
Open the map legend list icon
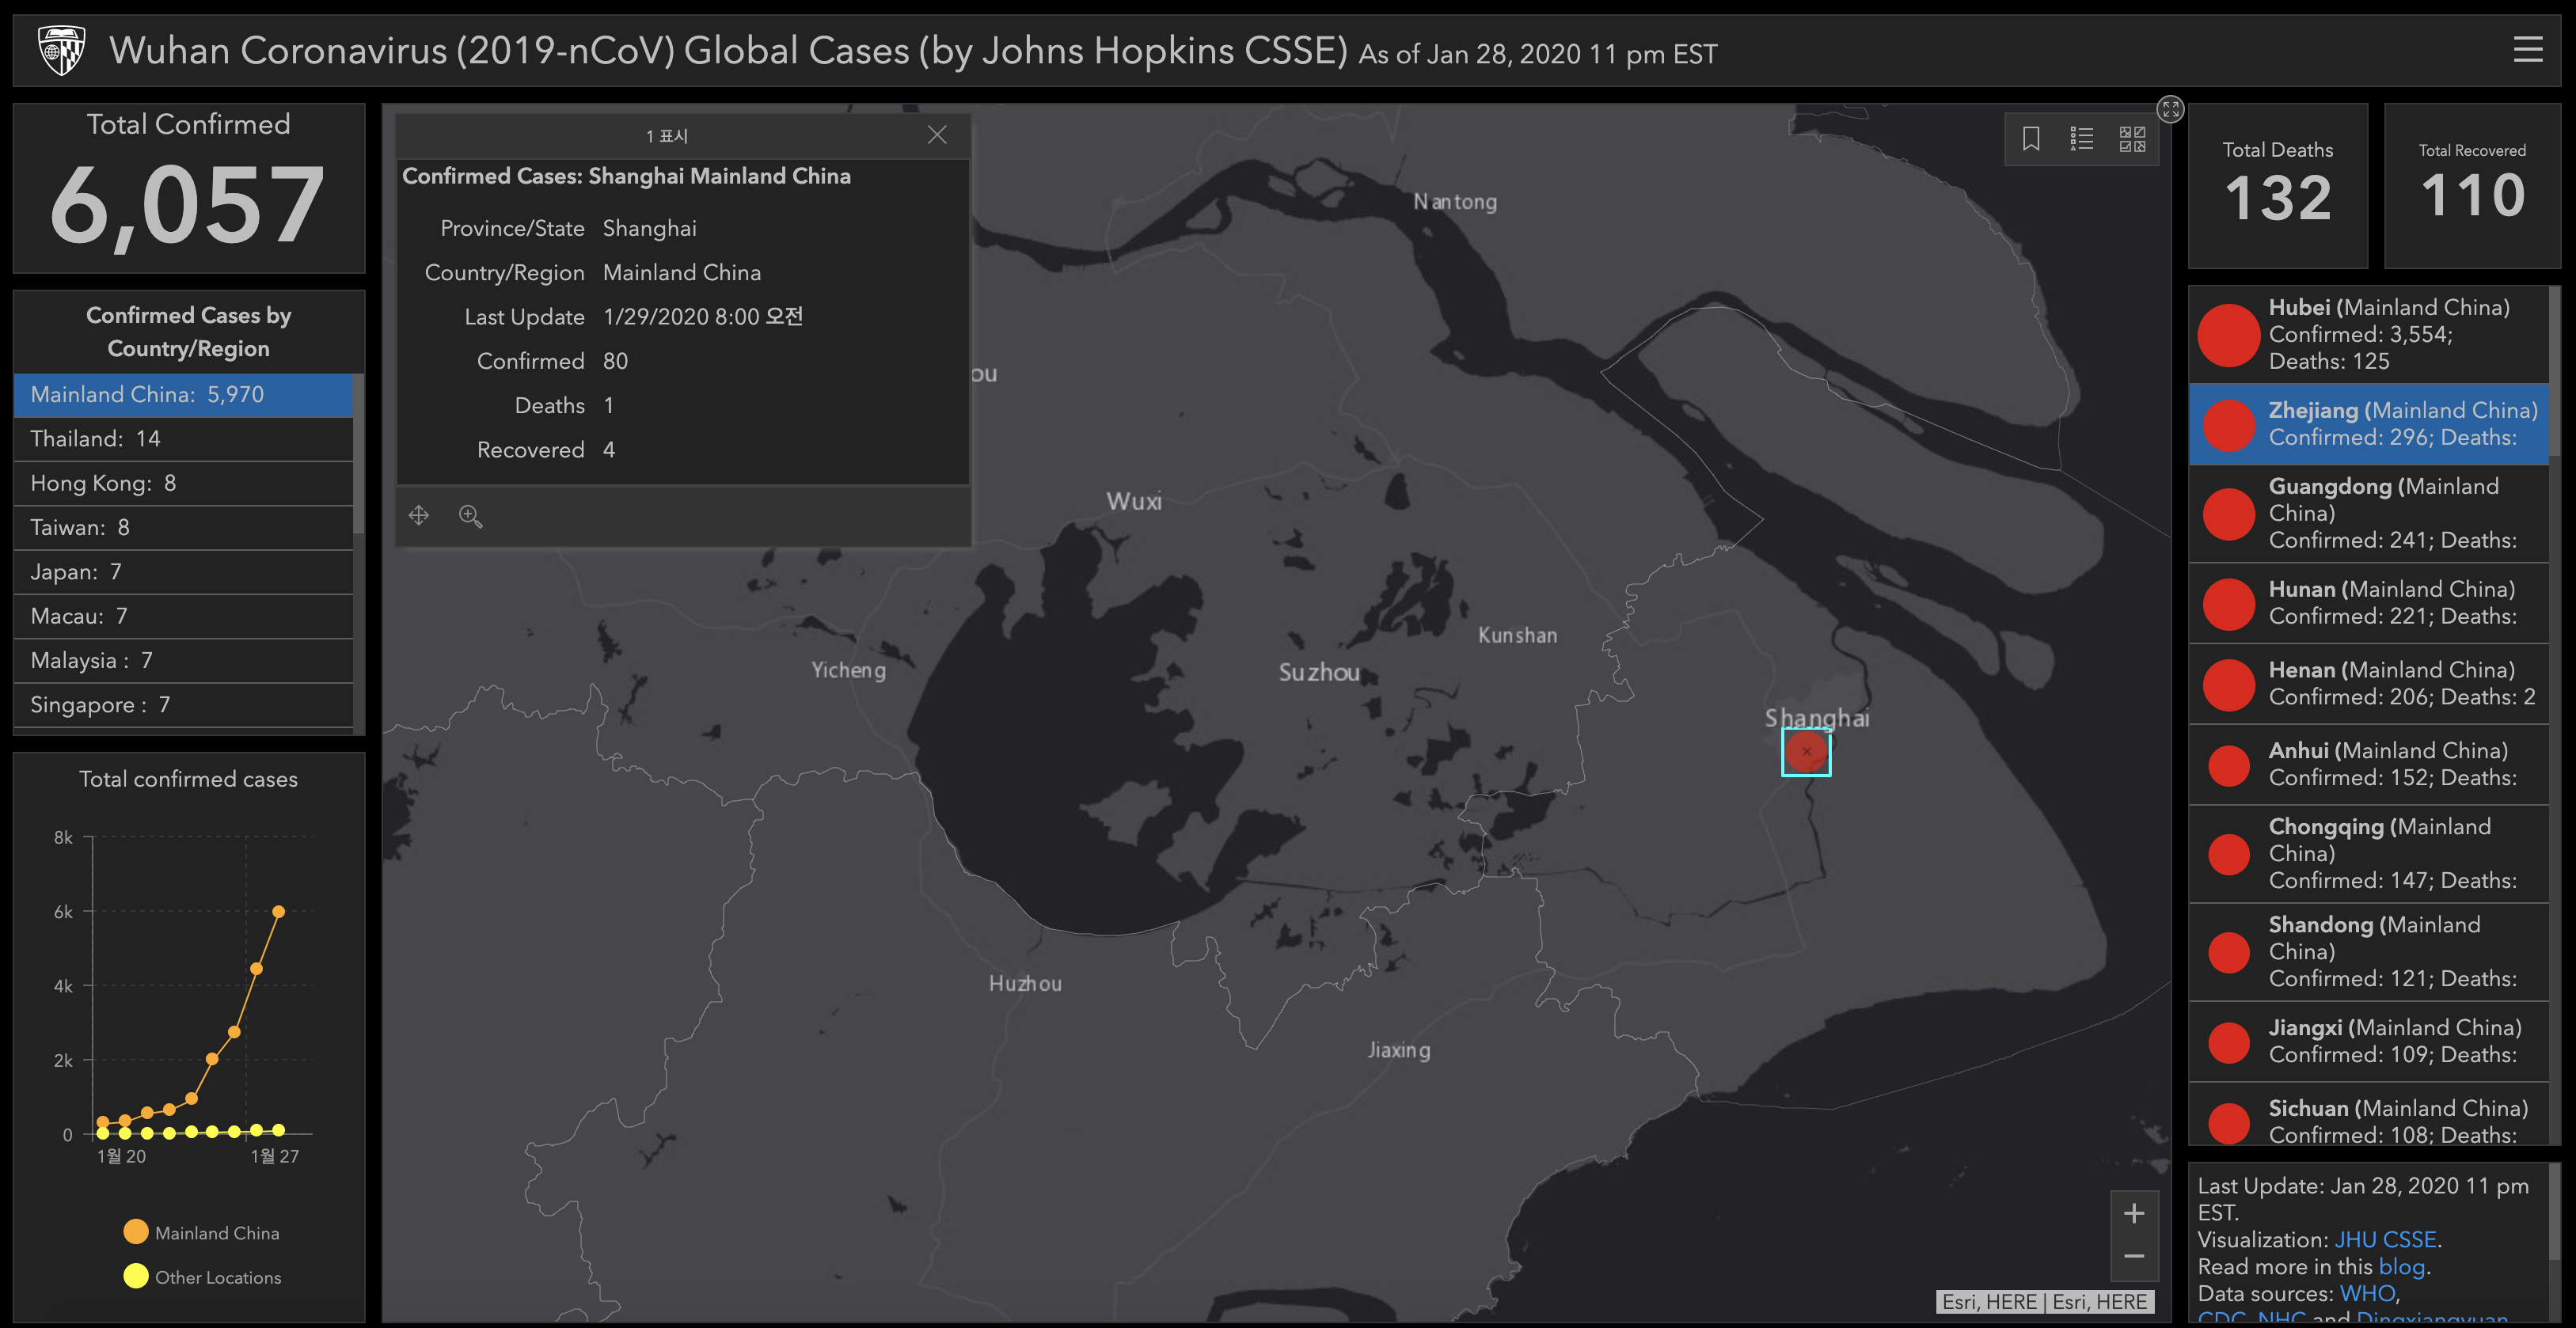pyautogui.click(x=2081, y=139)
